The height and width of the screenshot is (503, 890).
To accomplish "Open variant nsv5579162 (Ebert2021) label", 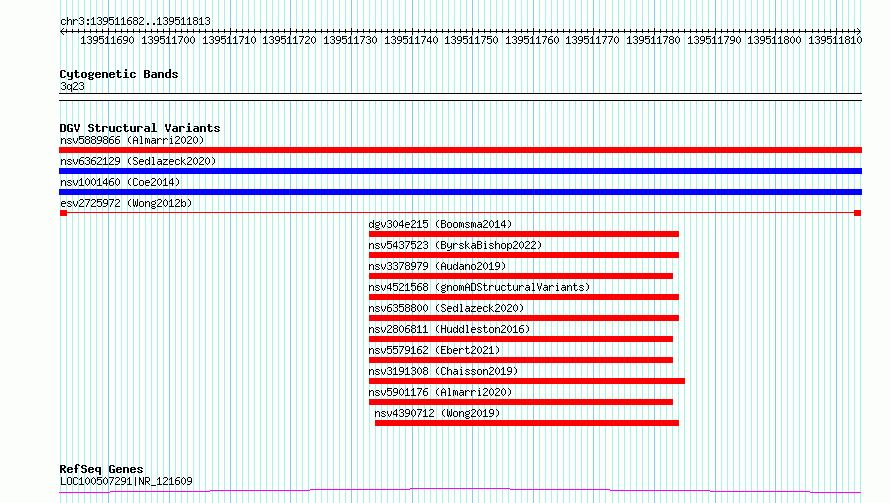I will (x=434, y=350).
